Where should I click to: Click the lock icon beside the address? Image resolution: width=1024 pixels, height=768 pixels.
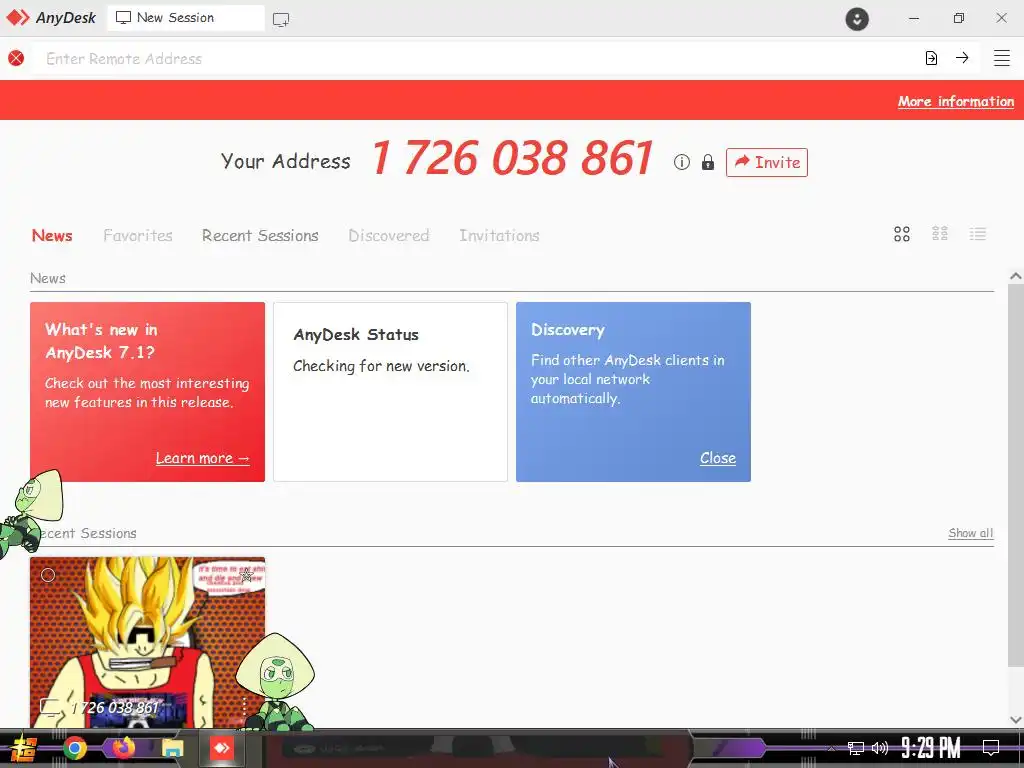(708, 162)
